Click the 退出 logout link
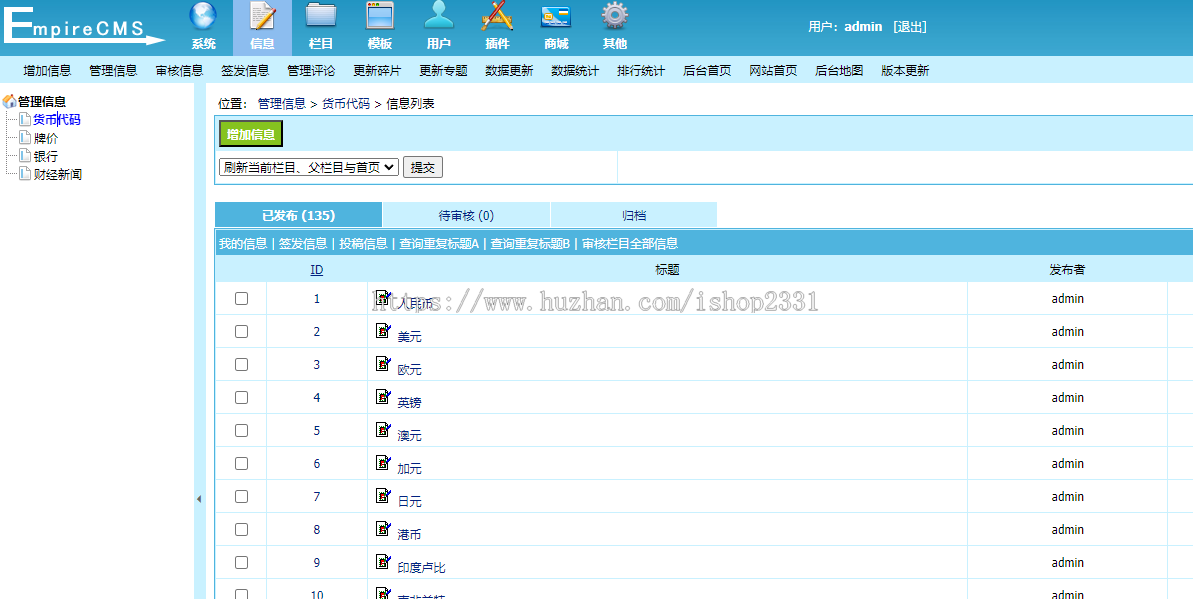 (x=910, y=27)
